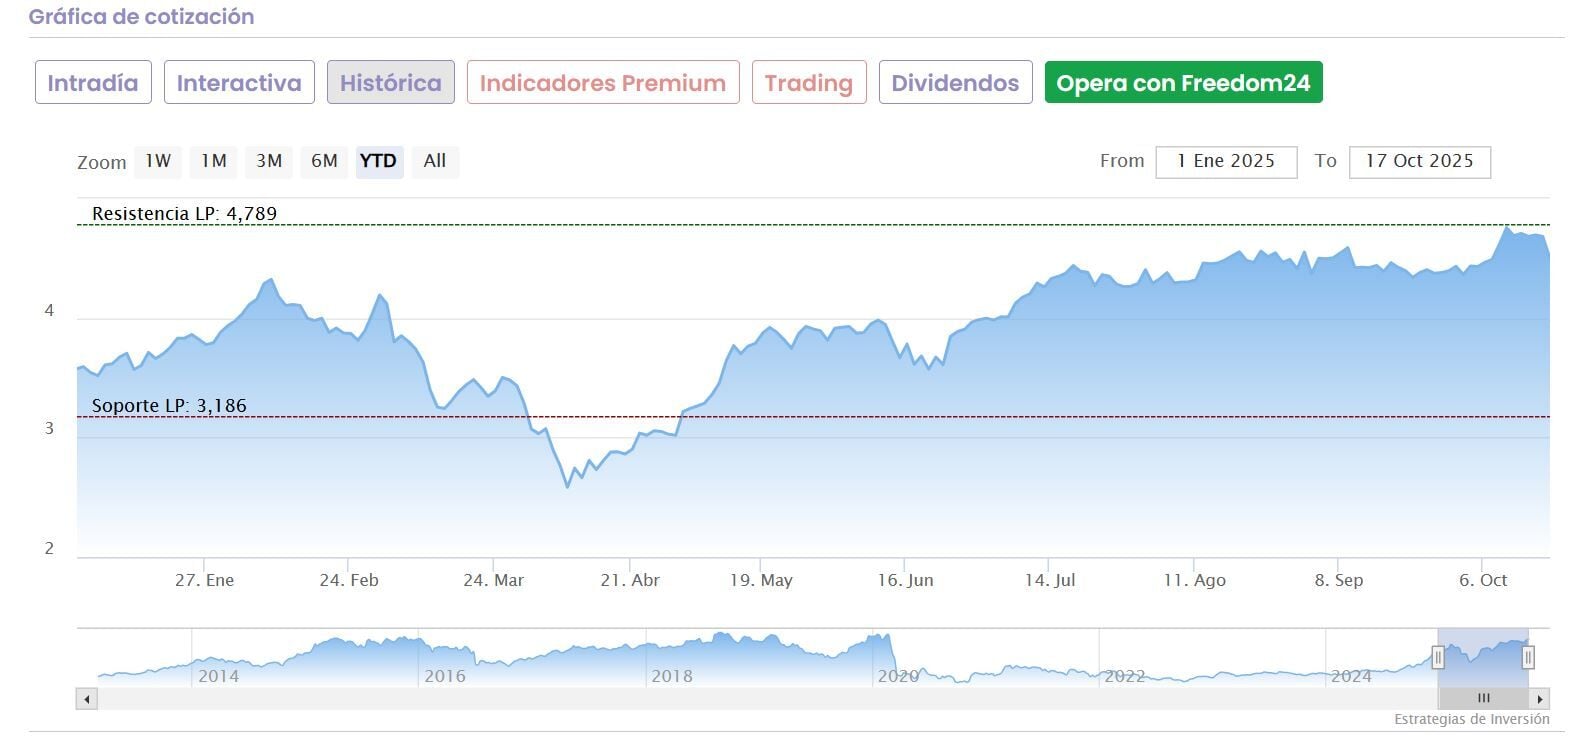Click the From date field
Viewport: 1595px width, 753px height.
pos(1226,162)
